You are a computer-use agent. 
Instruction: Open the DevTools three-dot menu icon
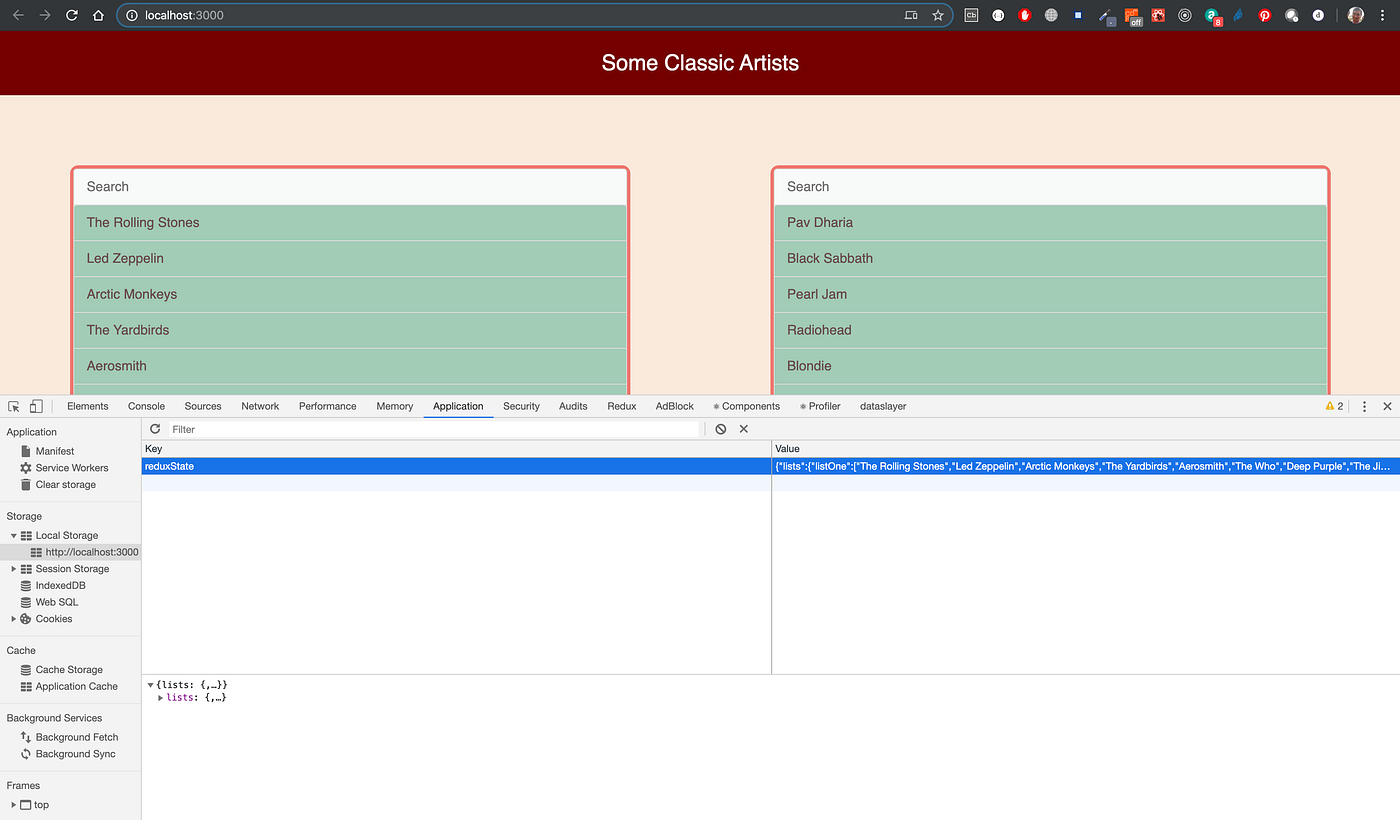pos(1364,406)
